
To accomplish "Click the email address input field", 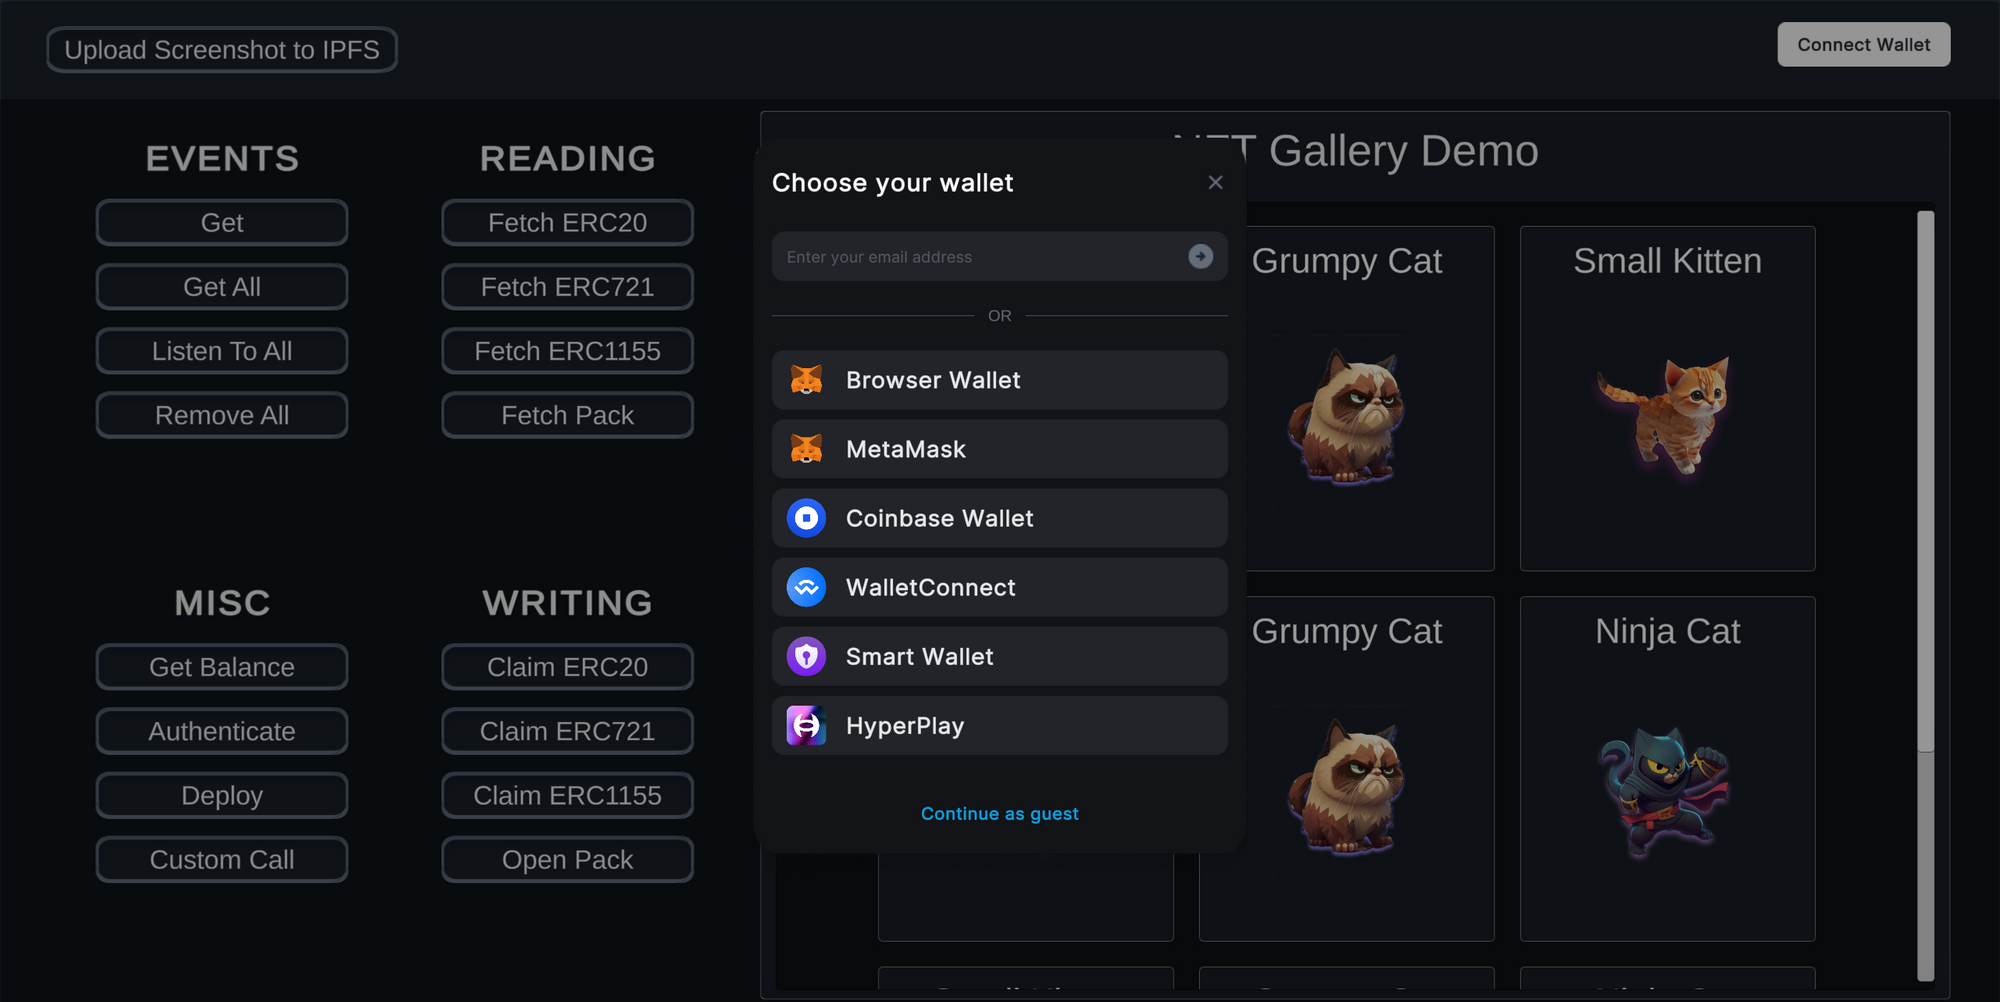I will coord(980,257).
